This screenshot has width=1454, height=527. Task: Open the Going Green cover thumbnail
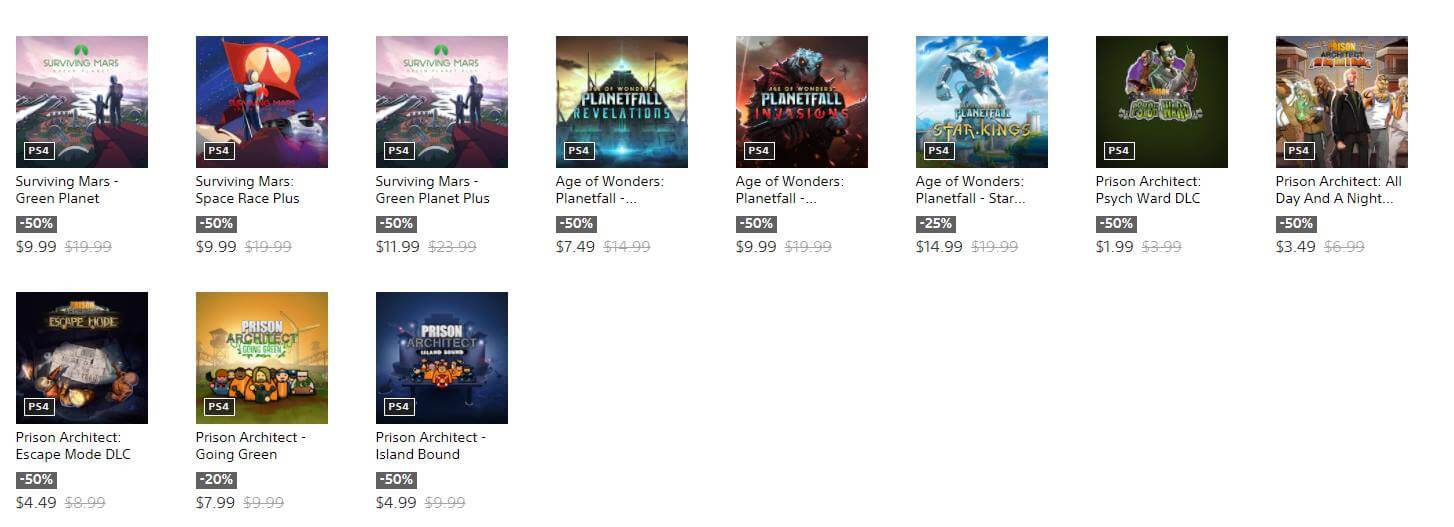262,358
